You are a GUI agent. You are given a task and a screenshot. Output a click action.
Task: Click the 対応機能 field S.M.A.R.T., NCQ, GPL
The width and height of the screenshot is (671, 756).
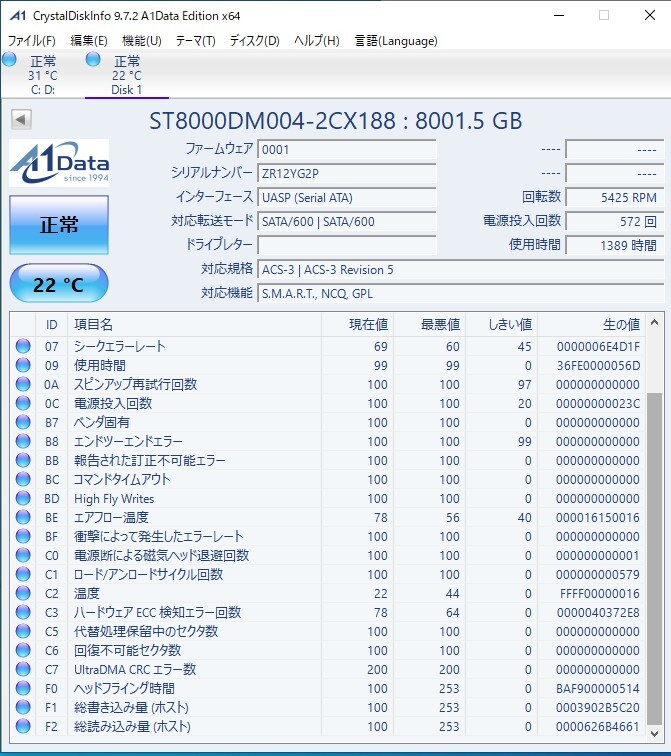point(461,294)
